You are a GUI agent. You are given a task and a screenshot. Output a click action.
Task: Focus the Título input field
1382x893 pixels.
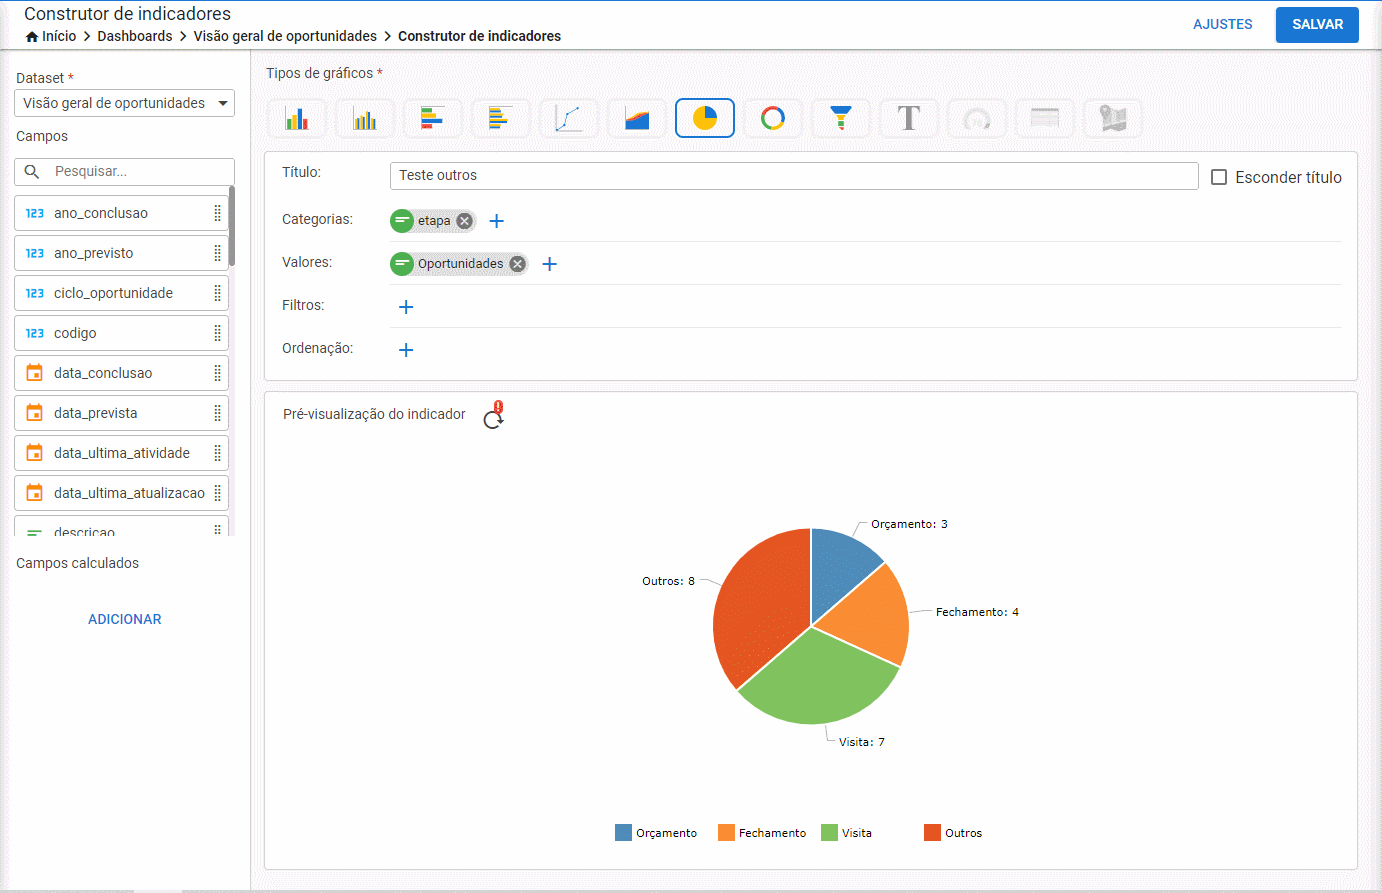(x=794, y=176)
